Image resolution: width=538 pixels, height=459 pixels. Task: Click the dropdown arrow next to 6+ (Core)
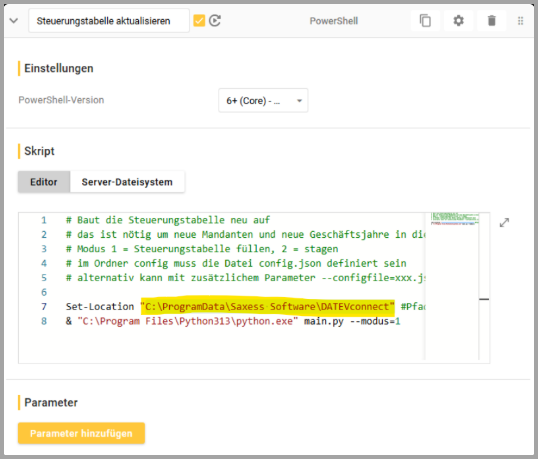coord(299,101)
